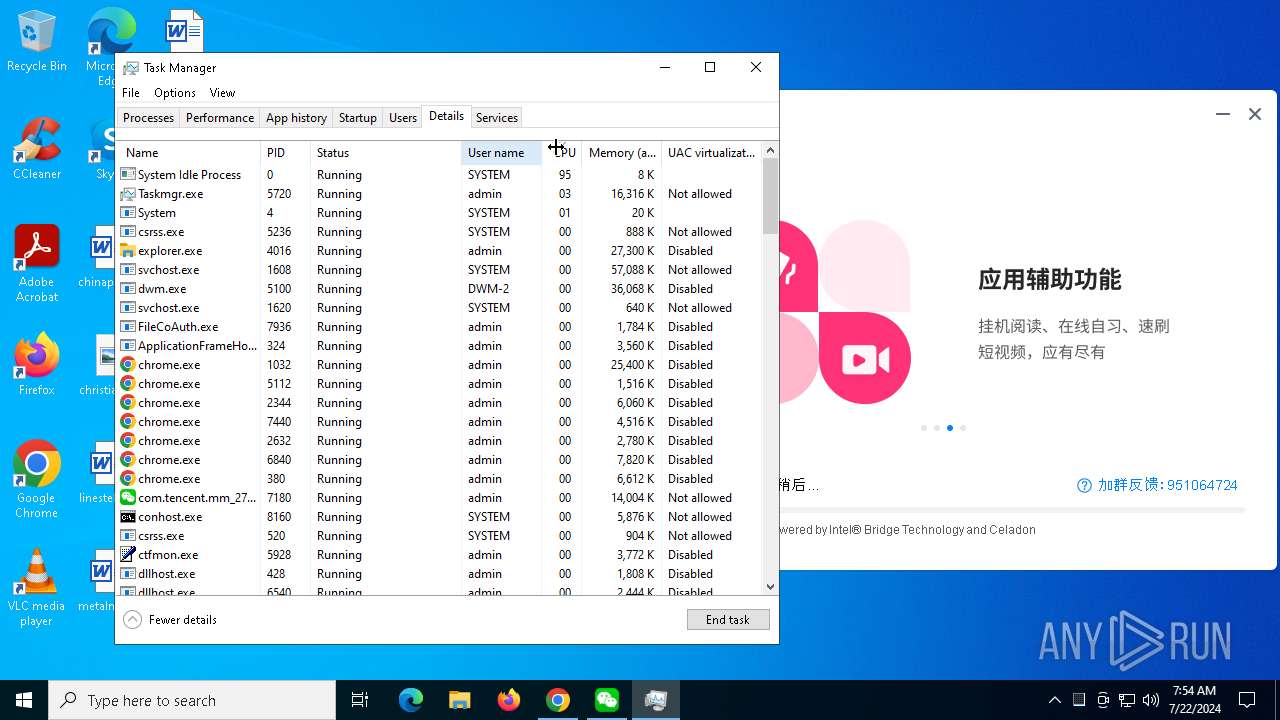1280x720 pixels.
Task: Open the File menu
Action: [131, 93]
